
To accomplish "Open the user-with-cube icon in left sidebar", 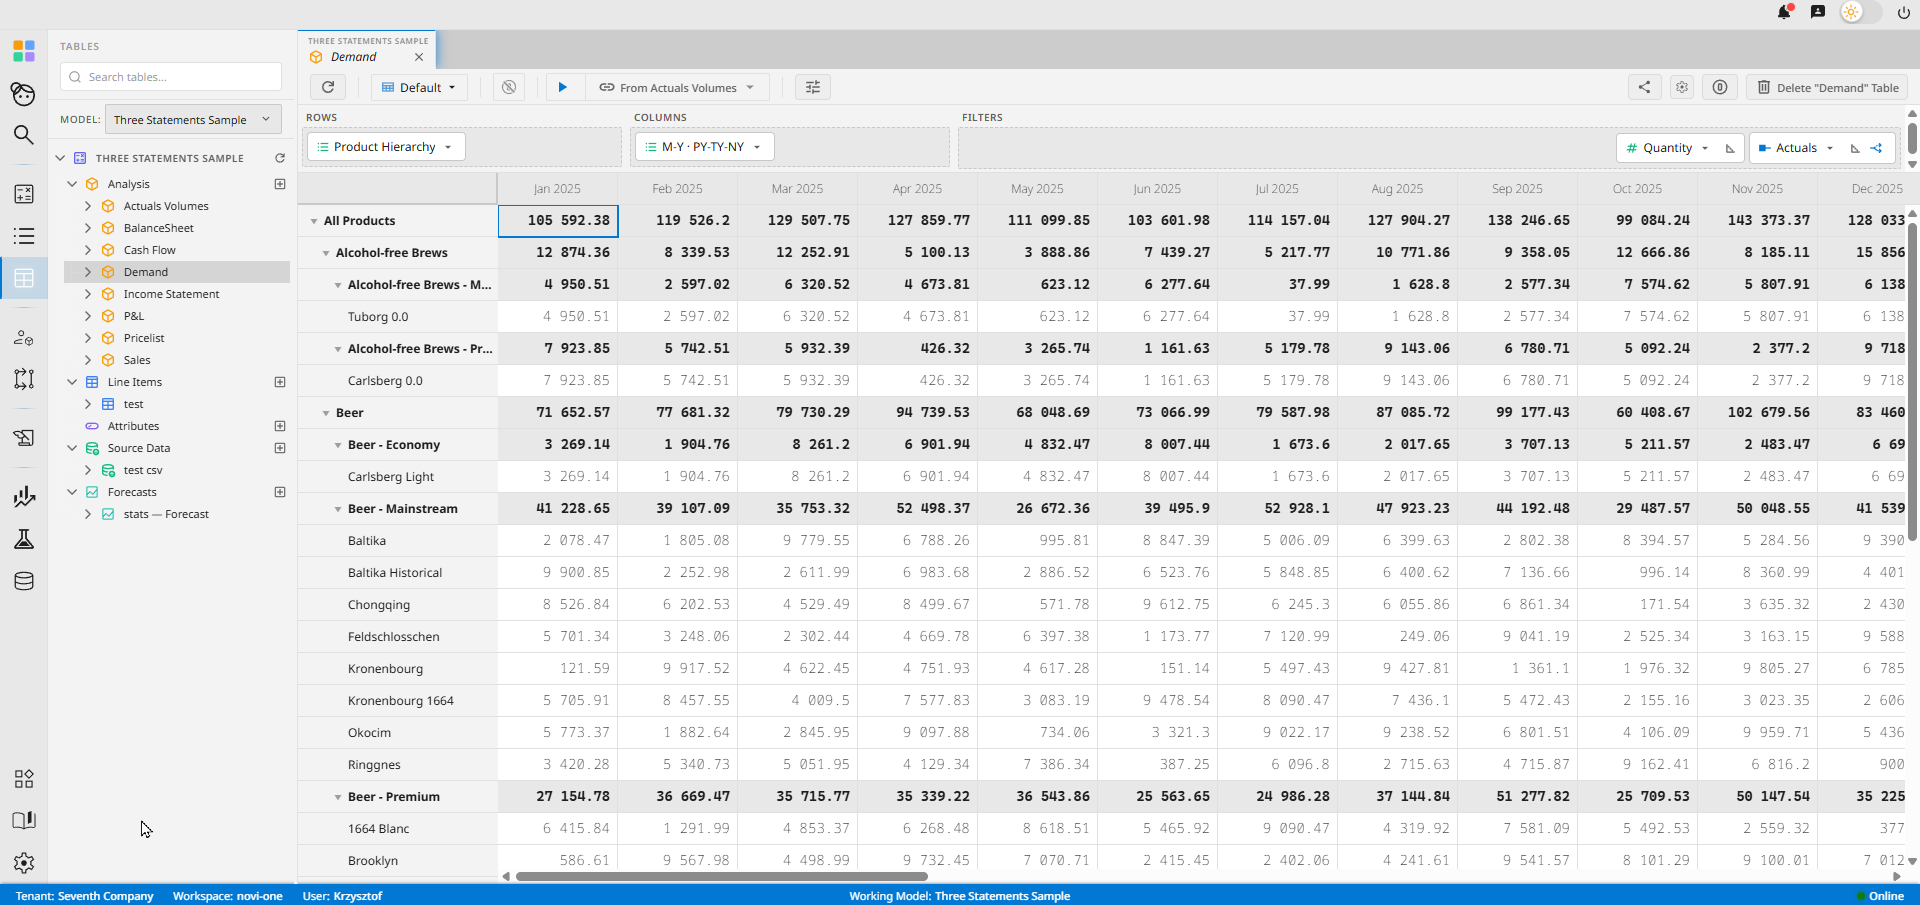I will [x=24, y=337].
